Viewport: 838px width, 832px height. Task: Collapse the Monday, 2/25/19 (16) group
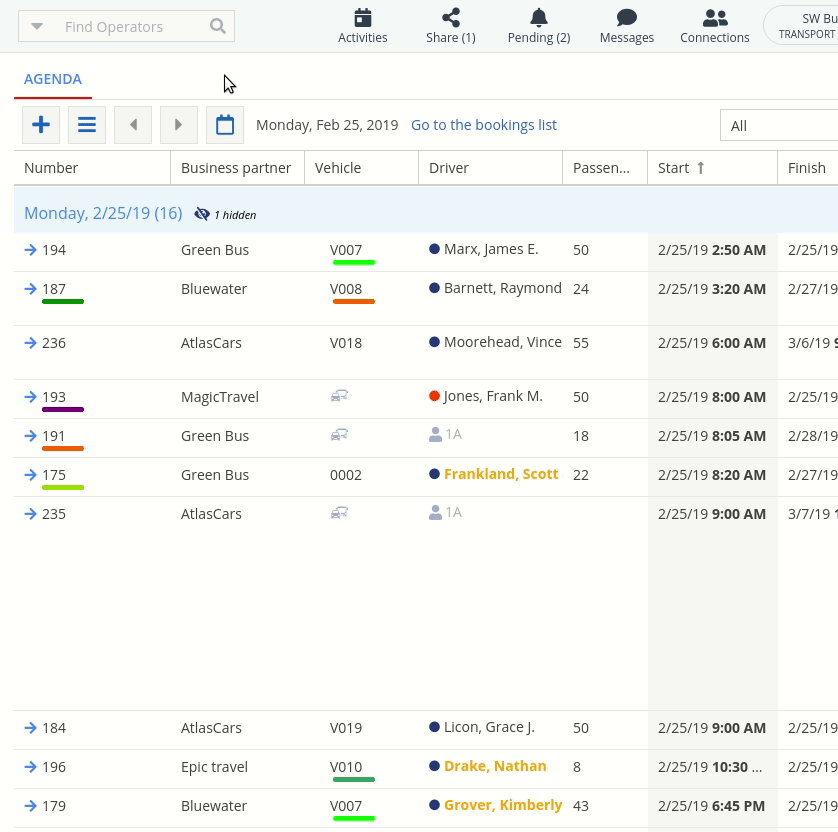click(x=103, y=213)
